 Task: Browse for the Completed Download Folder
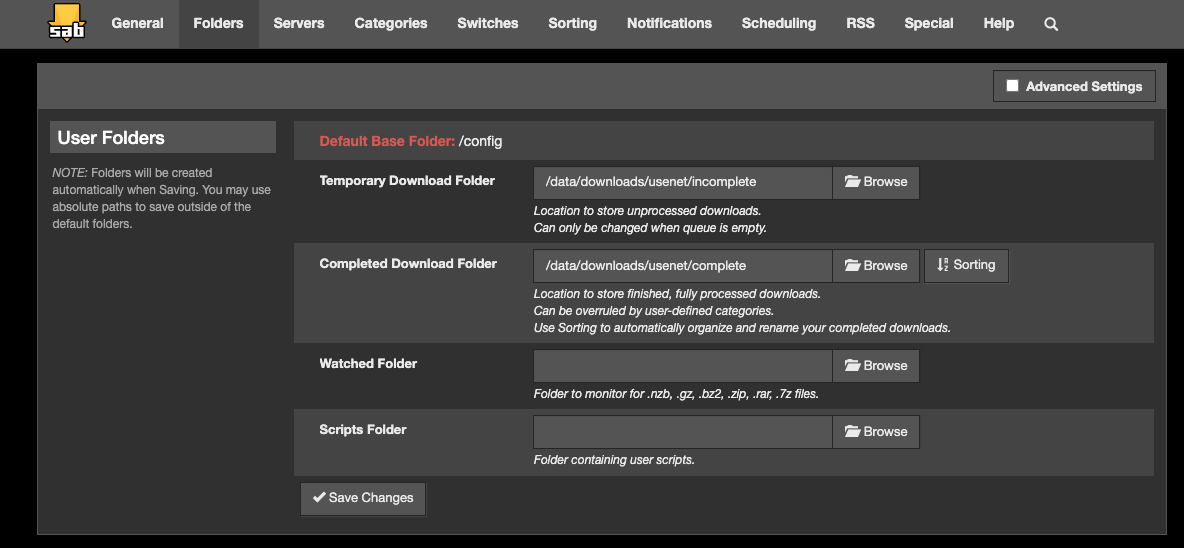[x=876, y=266]
